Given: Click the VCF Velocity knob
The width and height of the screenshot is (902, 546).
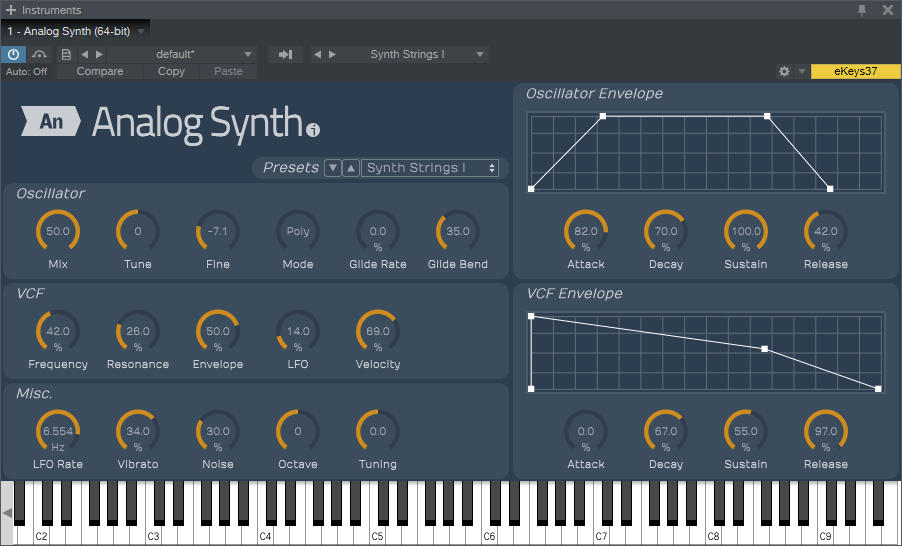Looking at the screenshot, I should click(377, 331).
